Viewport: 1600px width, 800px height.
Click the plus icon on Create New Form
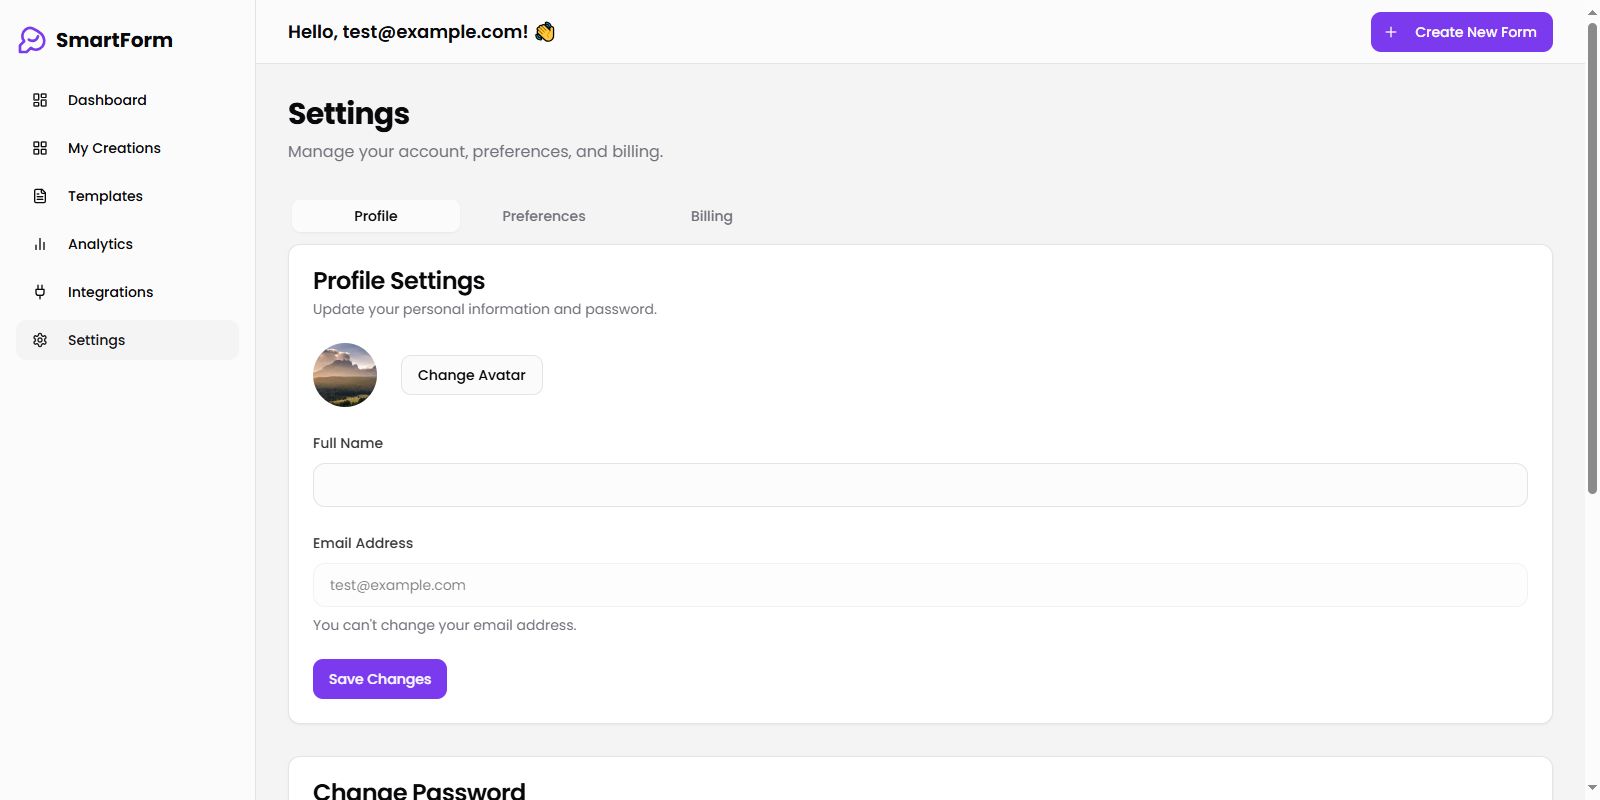point(1391,32)
